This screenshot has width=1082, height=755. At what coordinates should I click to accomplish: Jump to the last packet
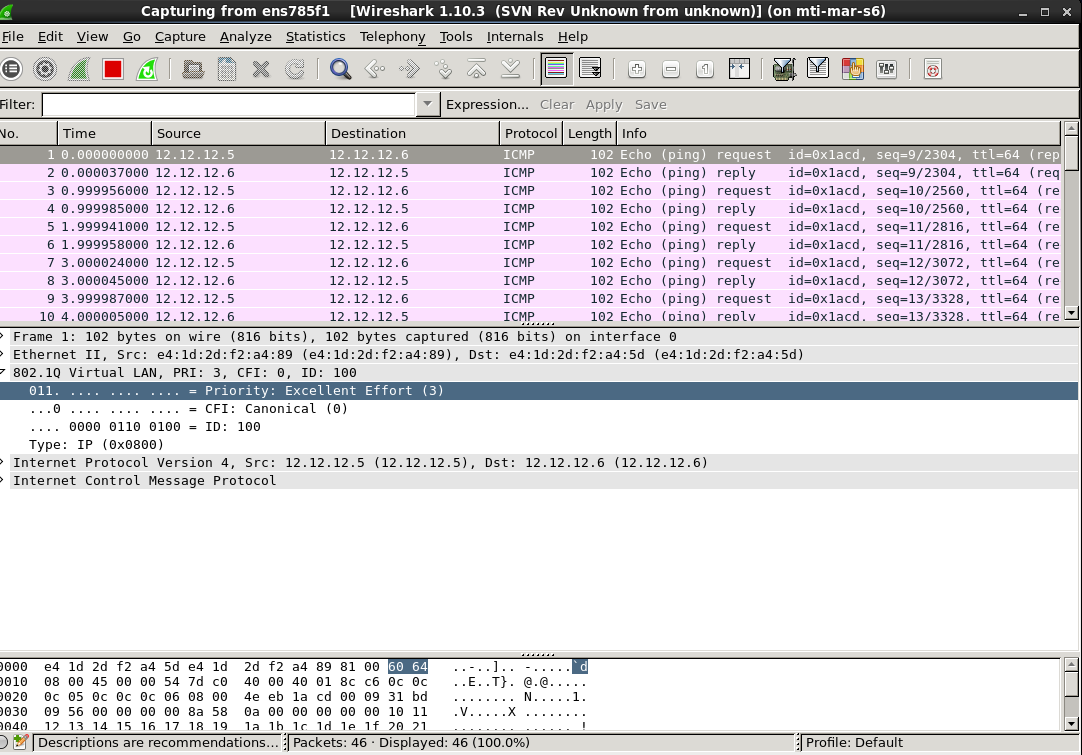(510, 69)
